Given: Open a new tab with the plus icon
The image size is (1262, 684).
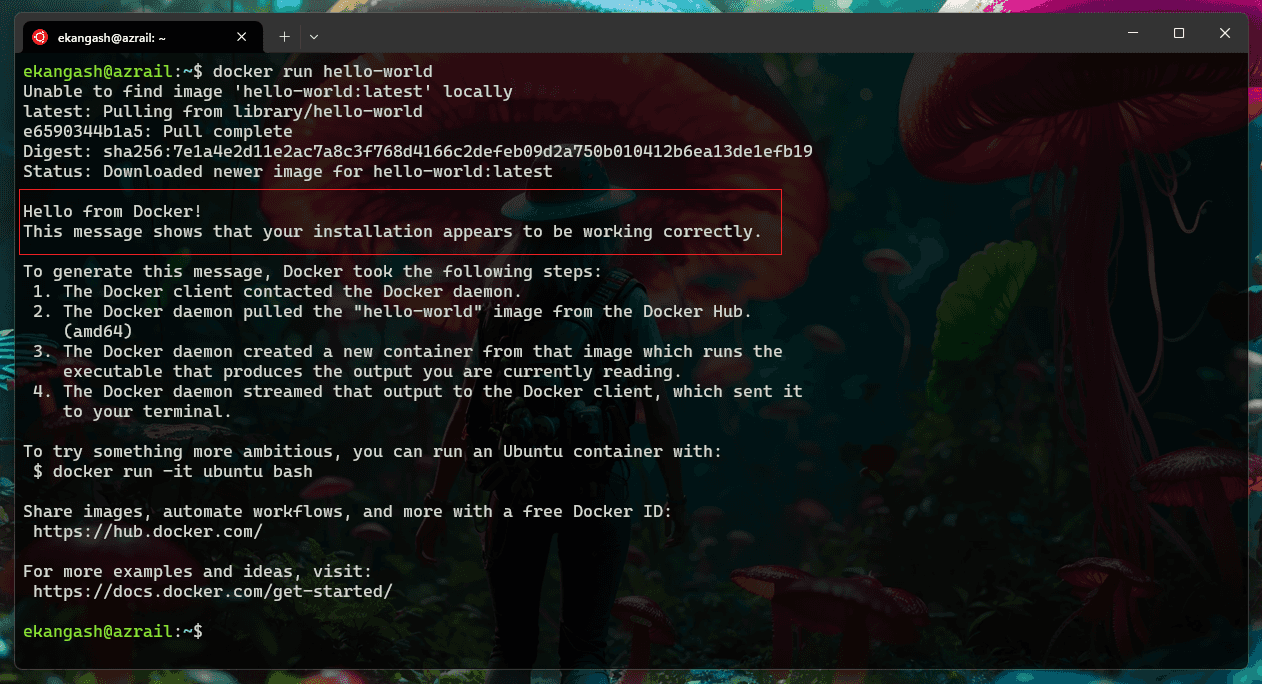Looking at the screenshot, I should pos(284,37).
